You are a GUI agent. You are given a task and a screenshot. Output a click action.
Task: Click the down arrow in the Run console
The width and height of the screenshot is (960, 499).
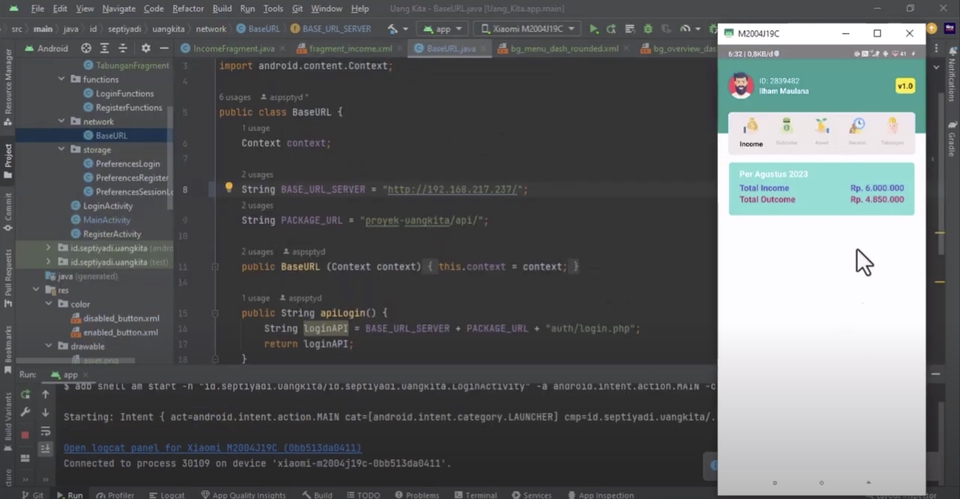45,413
